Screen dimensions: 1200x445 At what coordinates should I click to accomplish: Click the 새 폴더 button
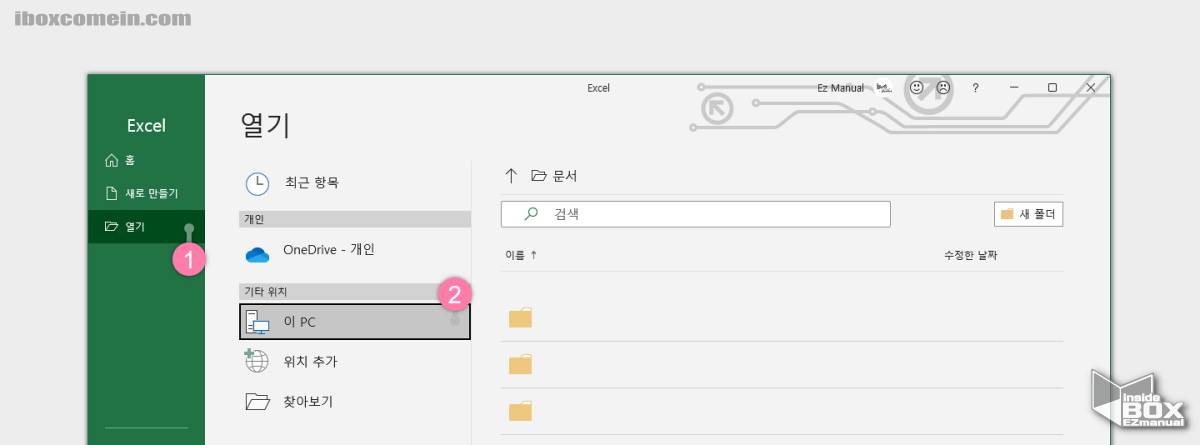point(1028,214)
